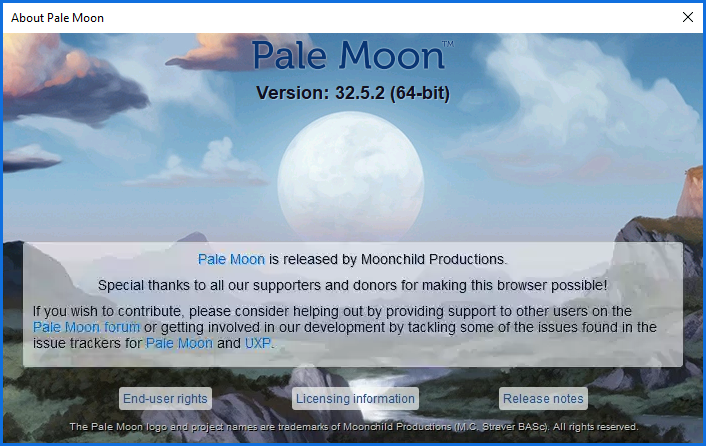
Task: Visit the Pale Moon forum link
Action: [x=86, y=327]
